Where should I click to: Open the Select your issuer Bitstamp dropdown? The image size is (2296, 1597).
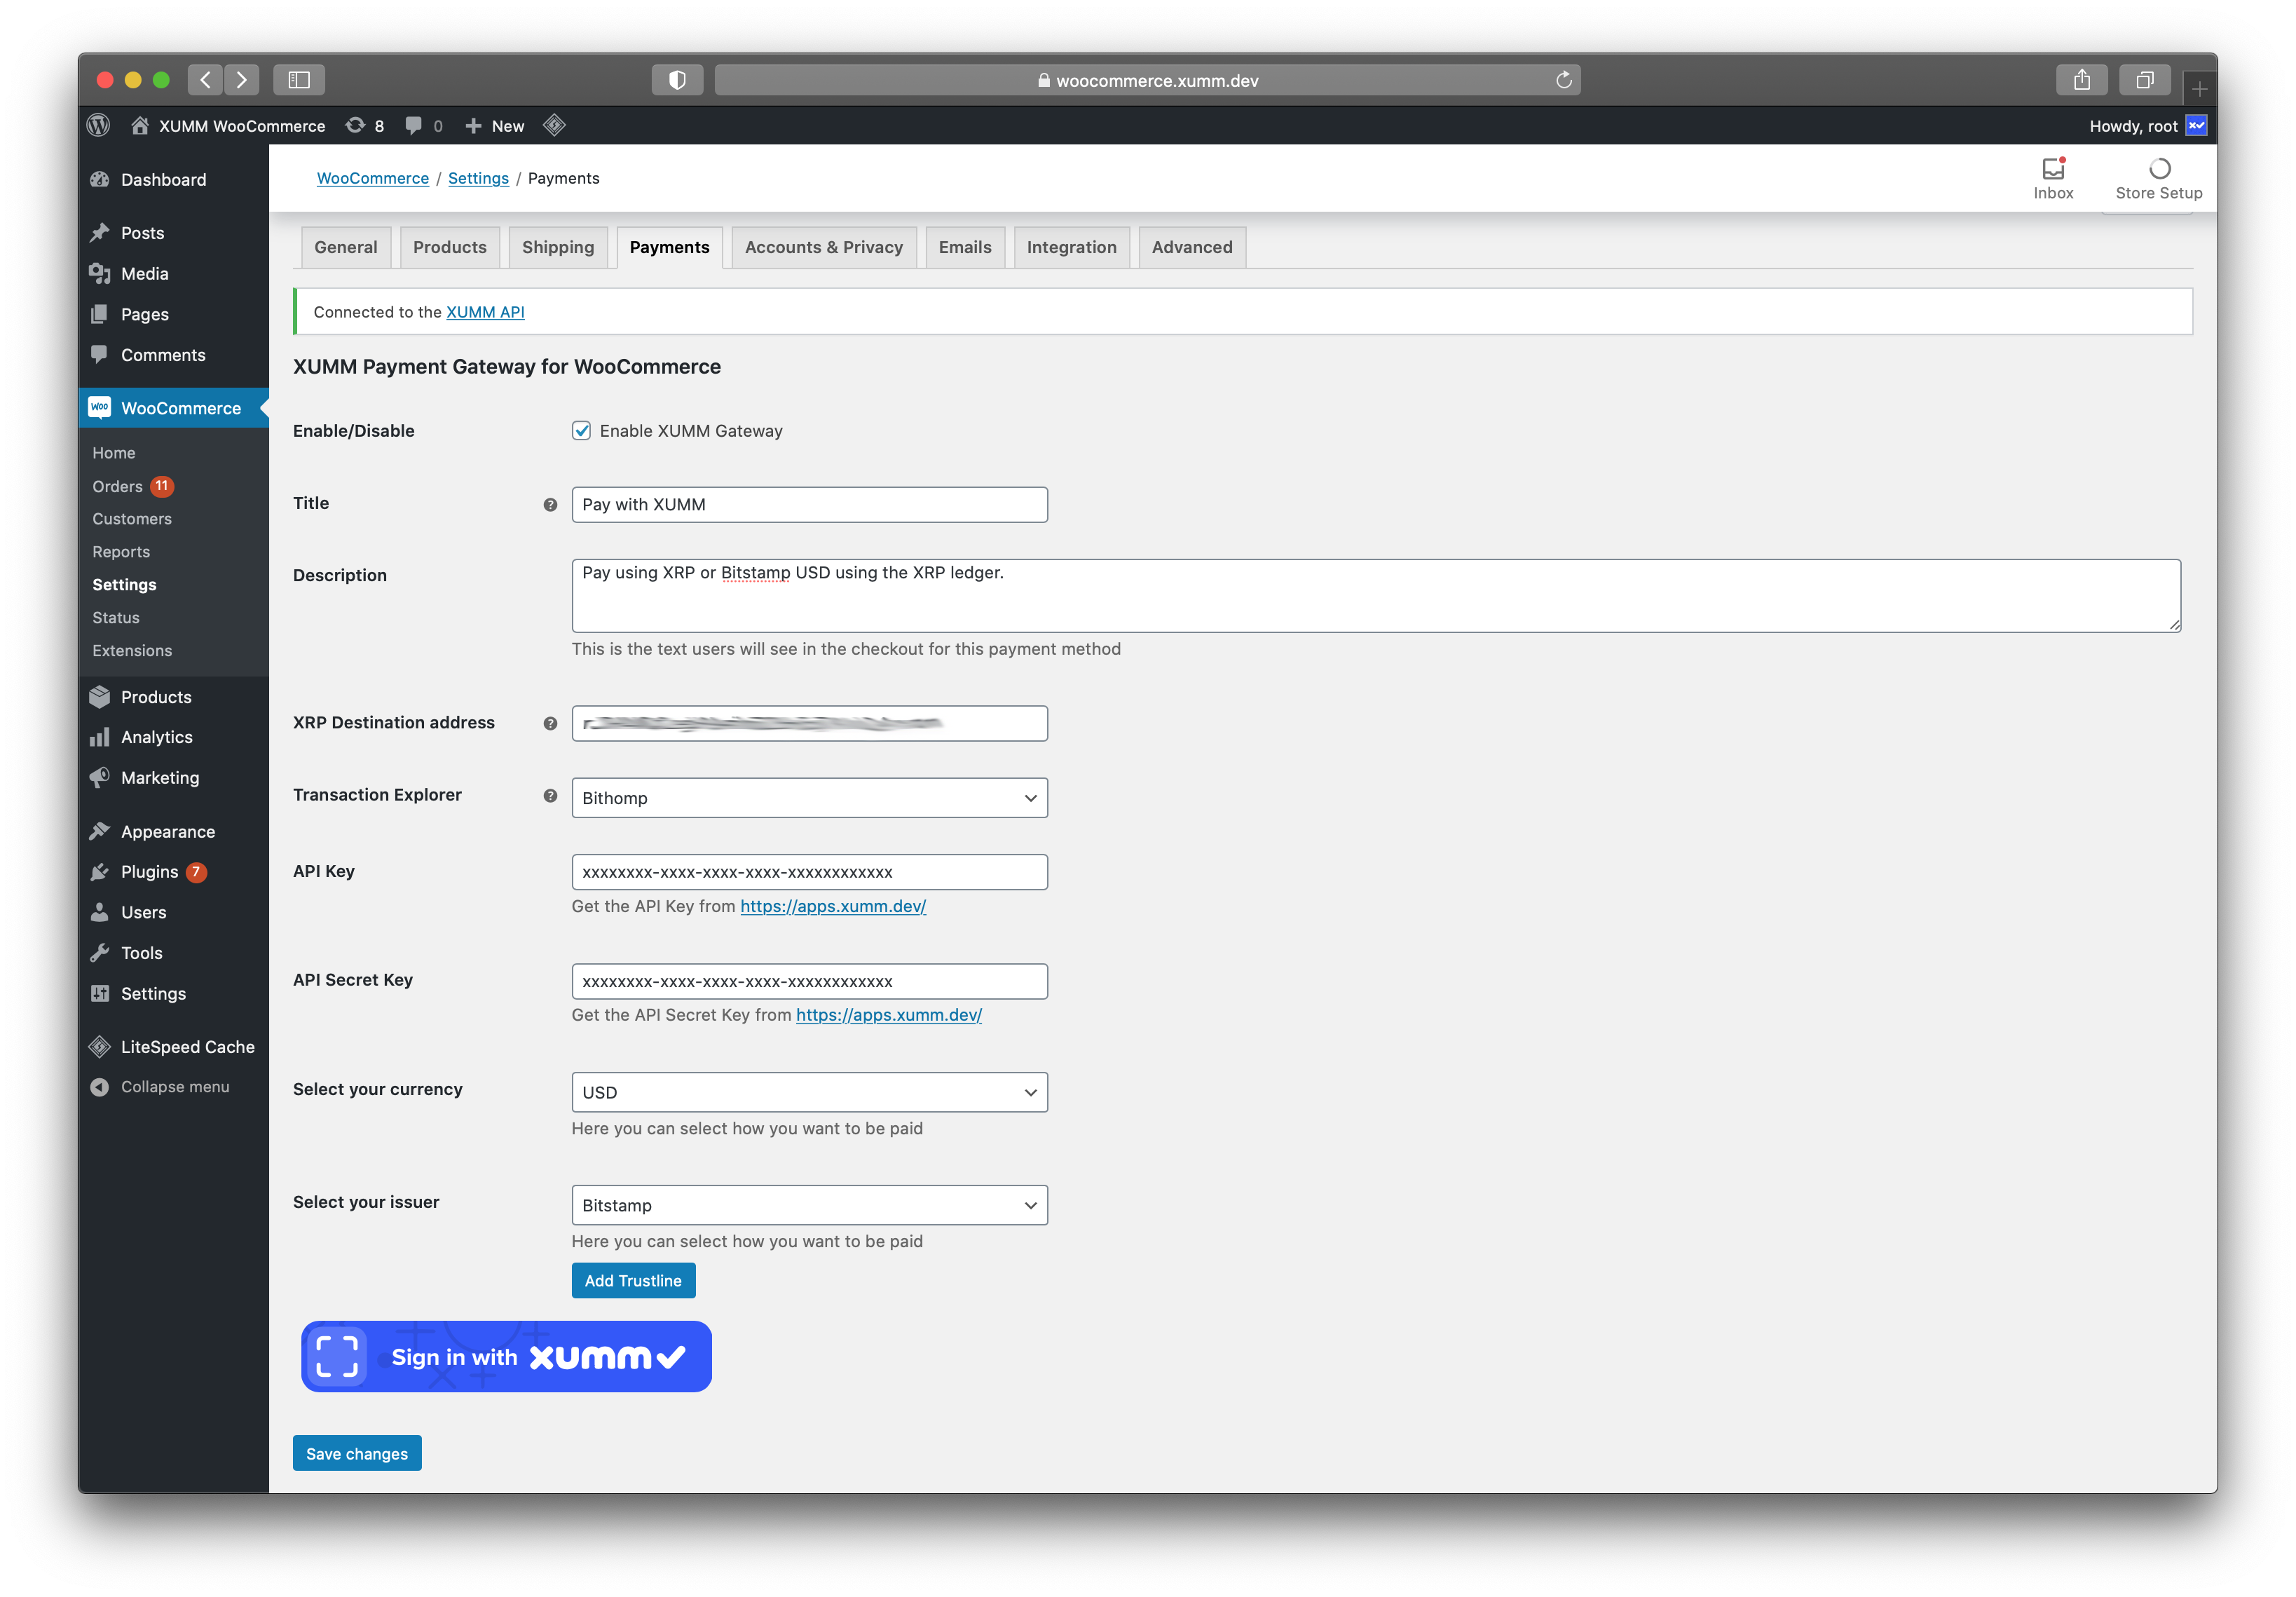pyautogui.click(x=809, y=1206)
